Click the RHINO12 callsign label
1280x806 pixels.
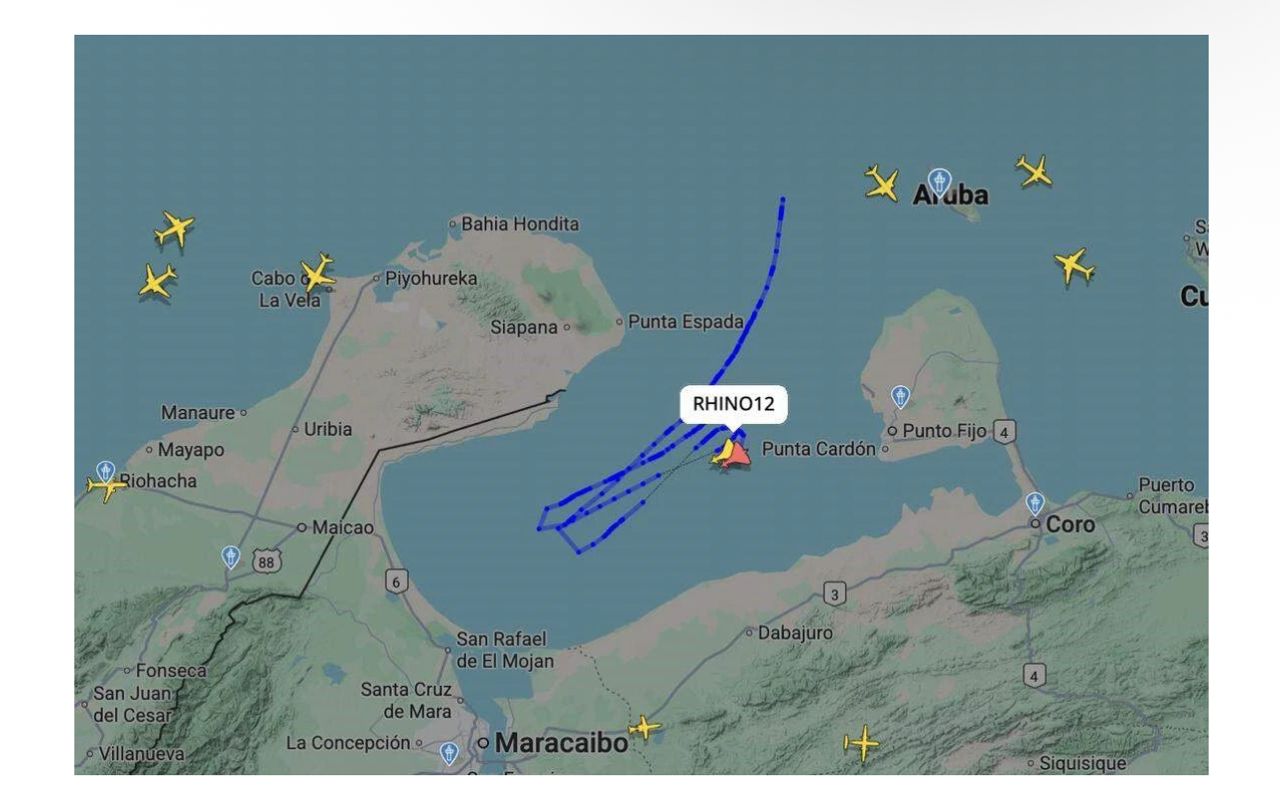tap(733, 405)
